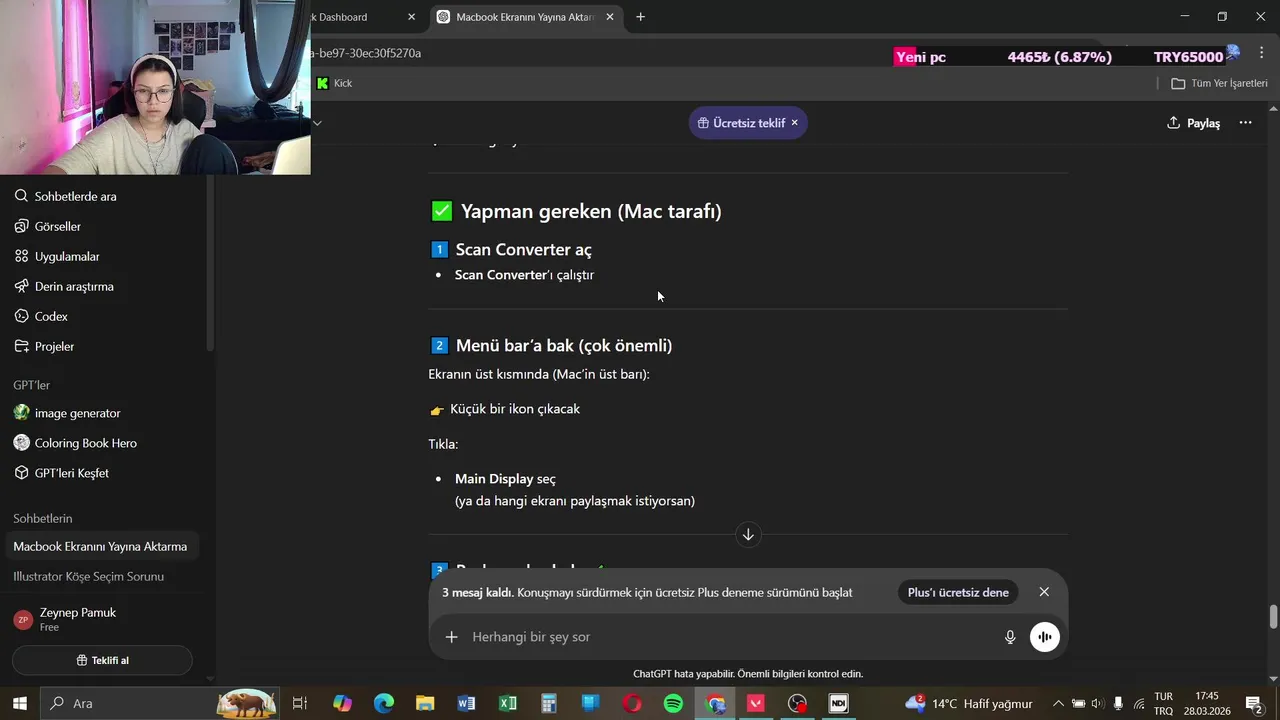The height and width of the screenshot is (720, 1280).
Task: Close the 3 mesaj kaldı banner
Action: click(1044, 592)
